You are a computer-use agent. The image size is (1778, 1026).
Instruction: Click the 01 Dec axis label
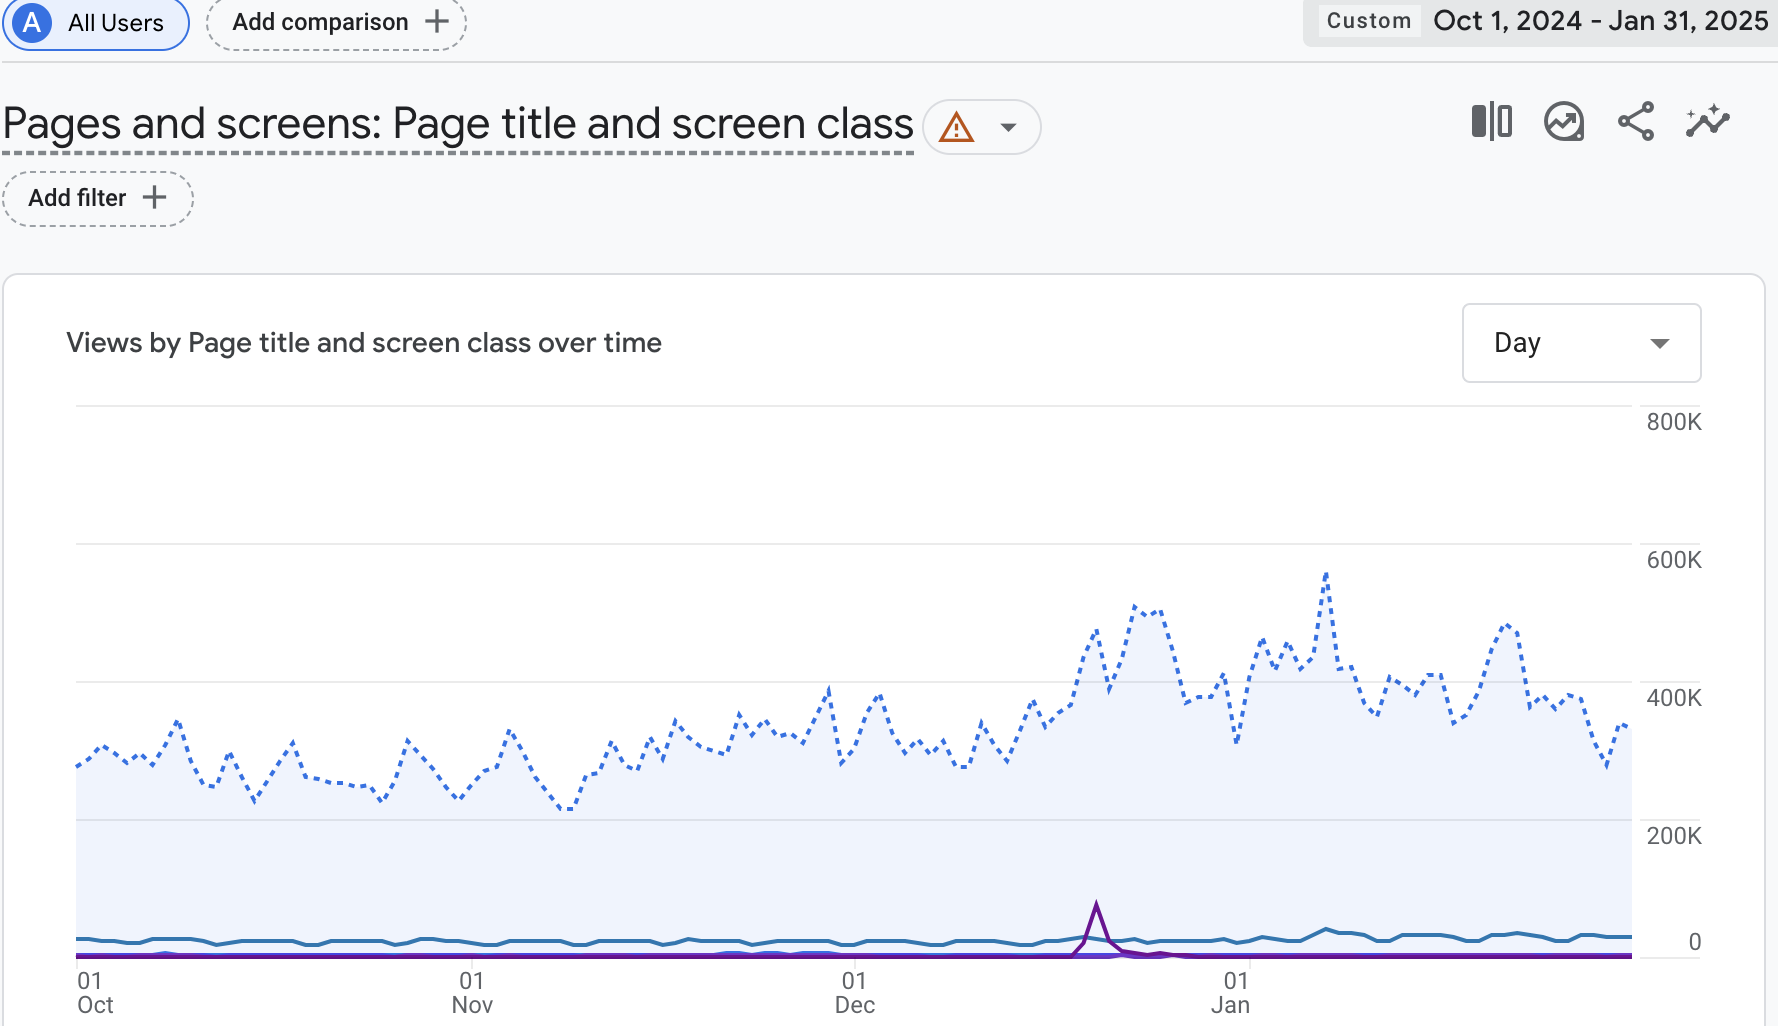click(x=854, y=993)
